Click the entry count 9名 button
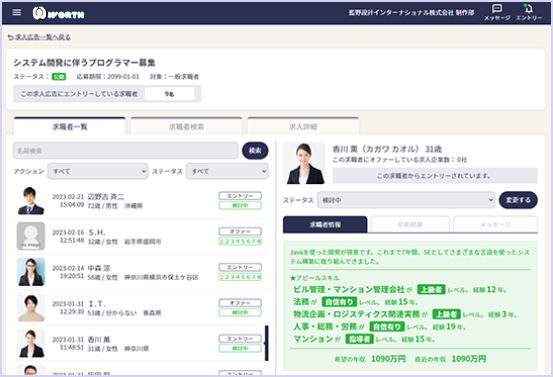The width and height of the screenshot is (553, 377). tap(169, 94)
